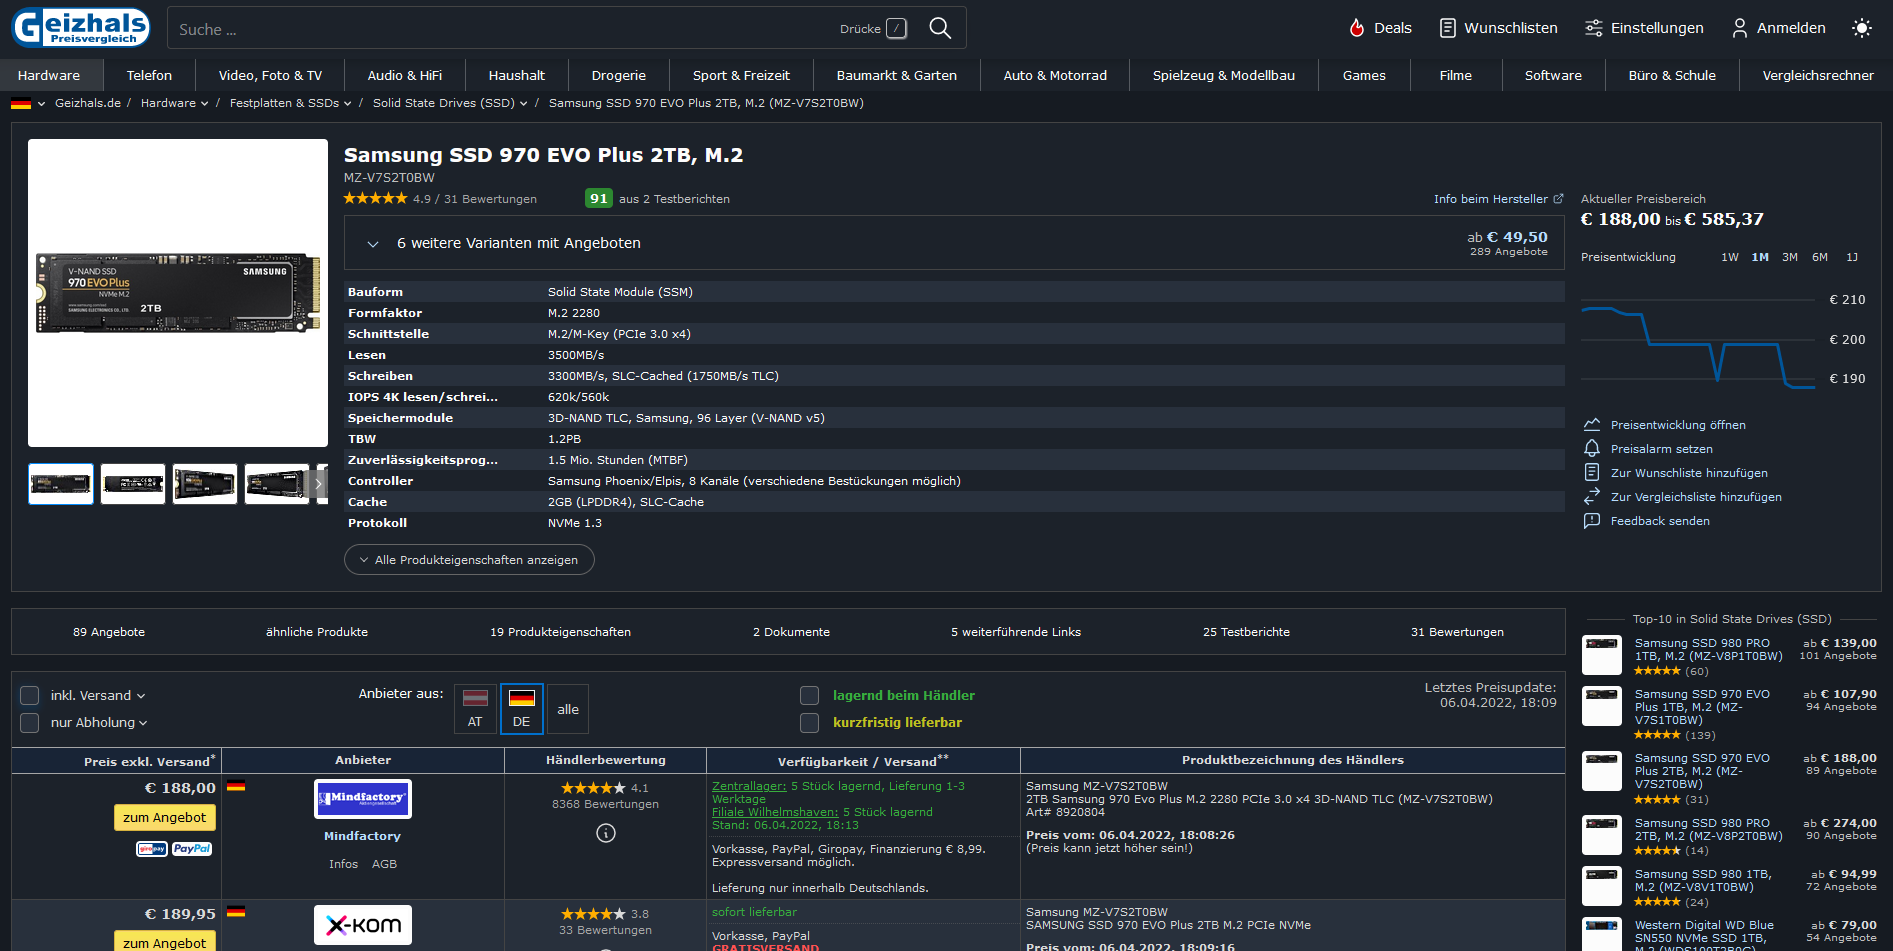The height and width of the screenshot is (951, 1893).
Task: Click the PayPal payment icon
Action: click(192, 849)
